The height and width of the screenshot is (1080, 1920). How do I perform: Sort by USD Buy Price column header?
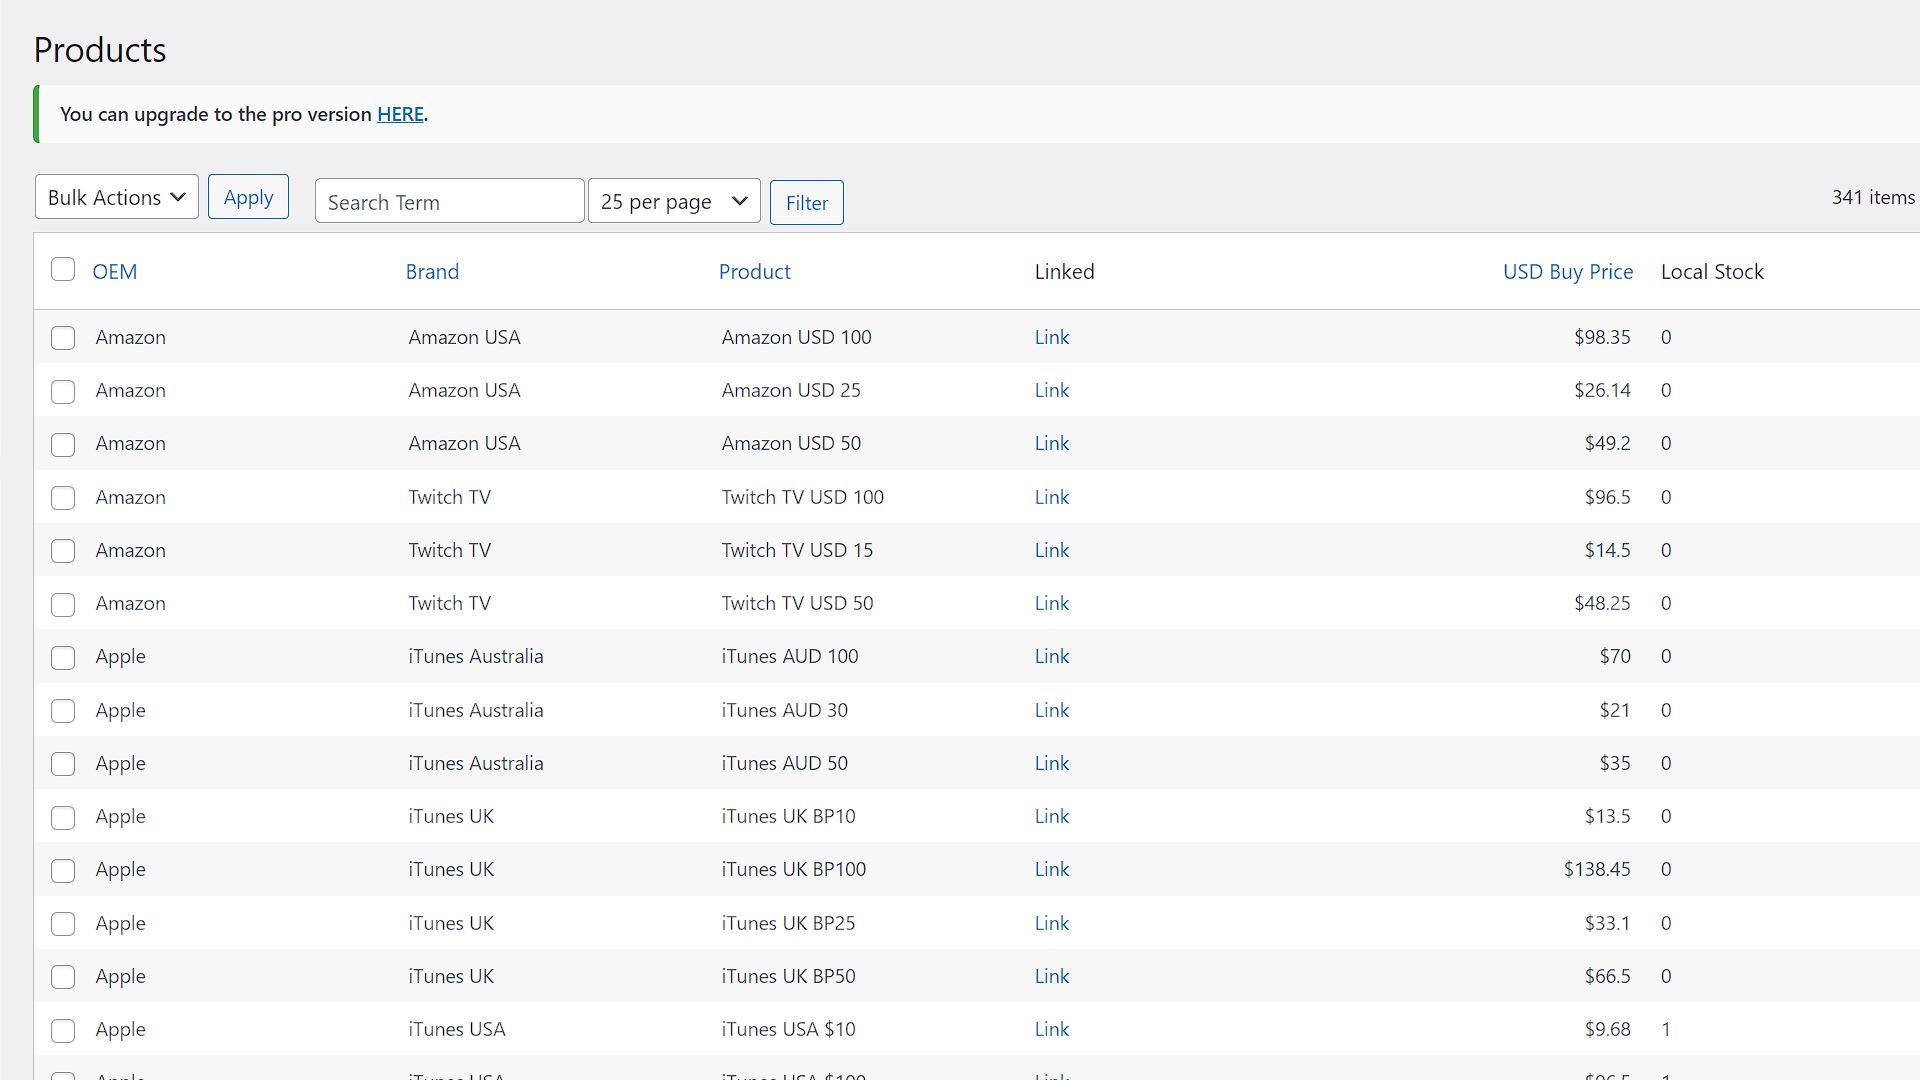click(1568, 271)
